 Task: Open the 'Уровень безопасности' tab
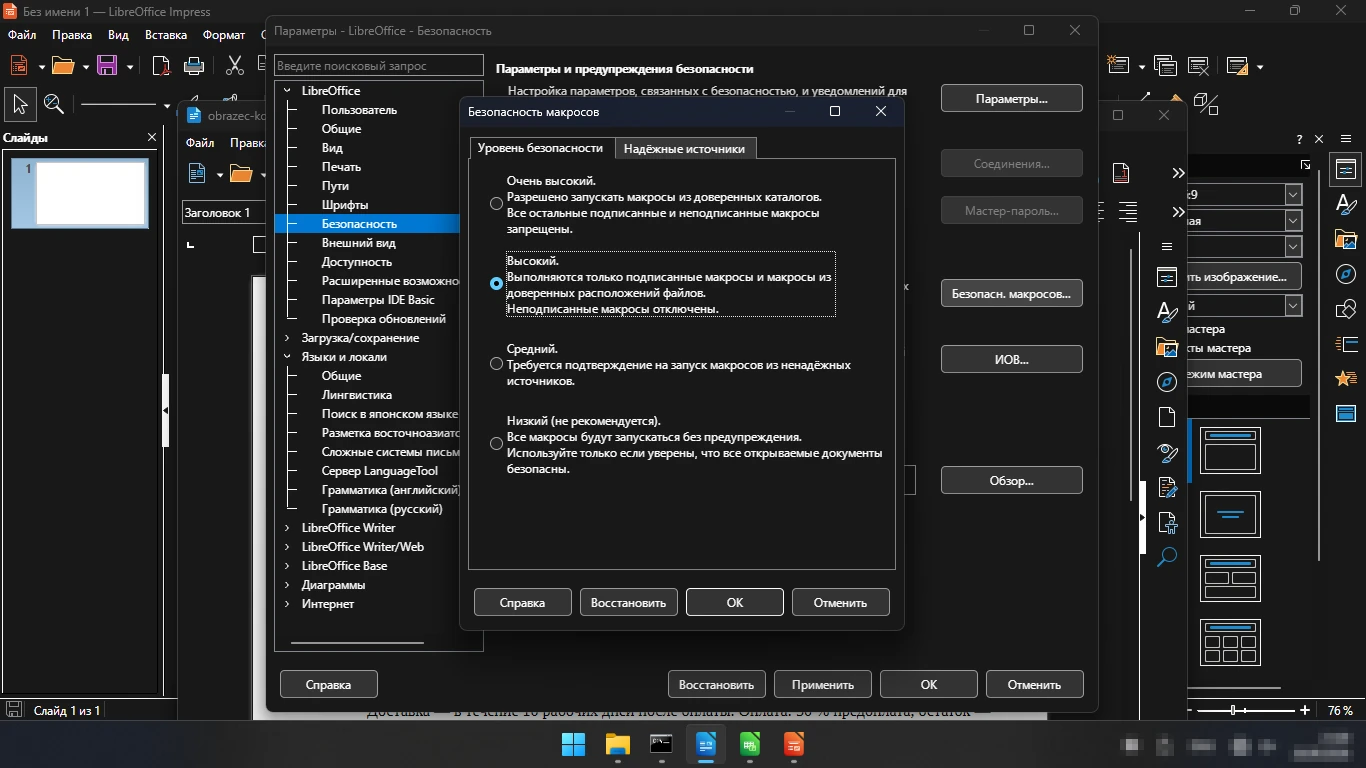[x=540, y=147]
